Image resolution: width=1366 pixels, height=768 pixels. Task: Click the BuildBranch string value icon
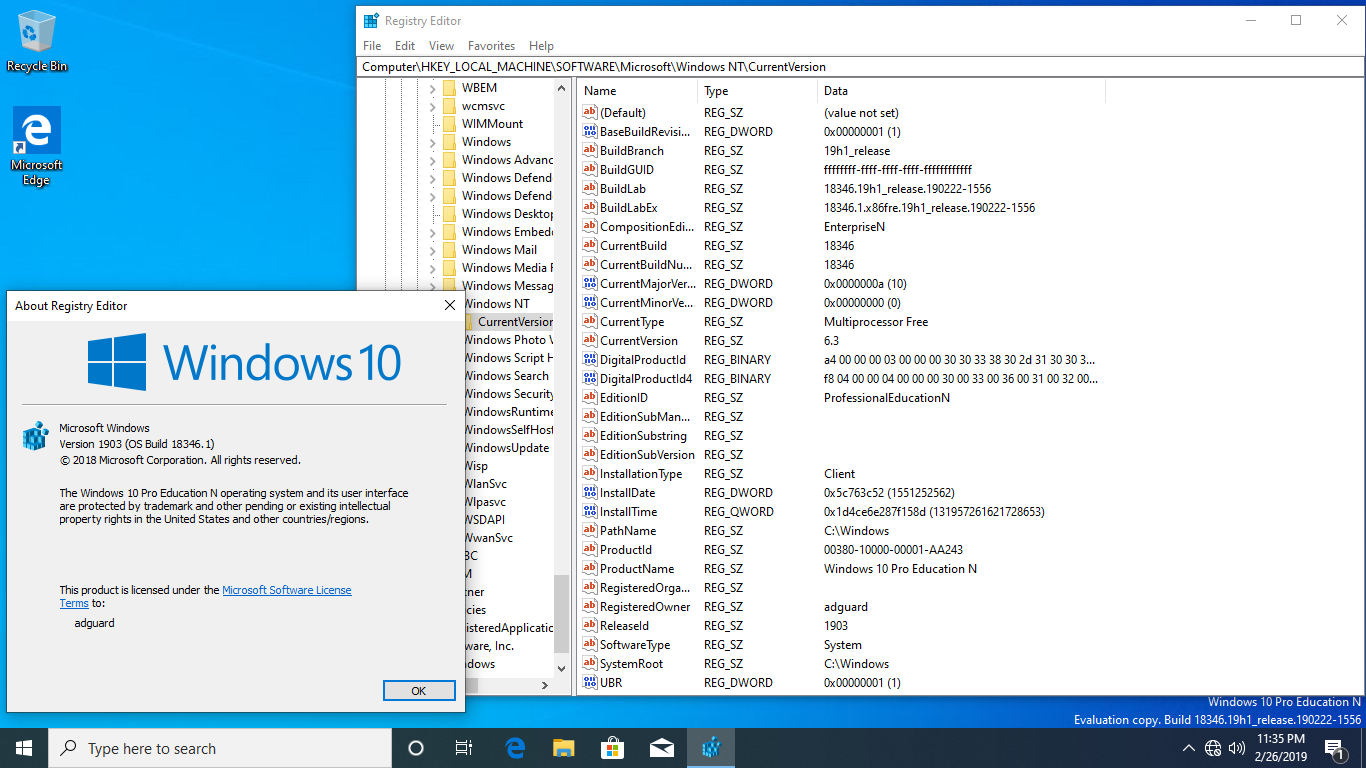[x=589, y=151]
